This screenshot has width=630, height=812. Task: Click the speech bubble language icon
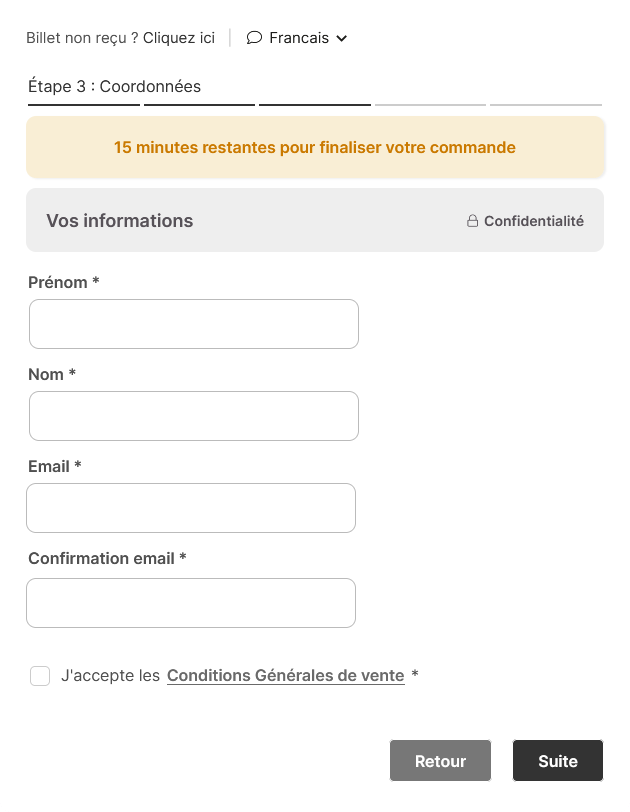tap(254, 38)
